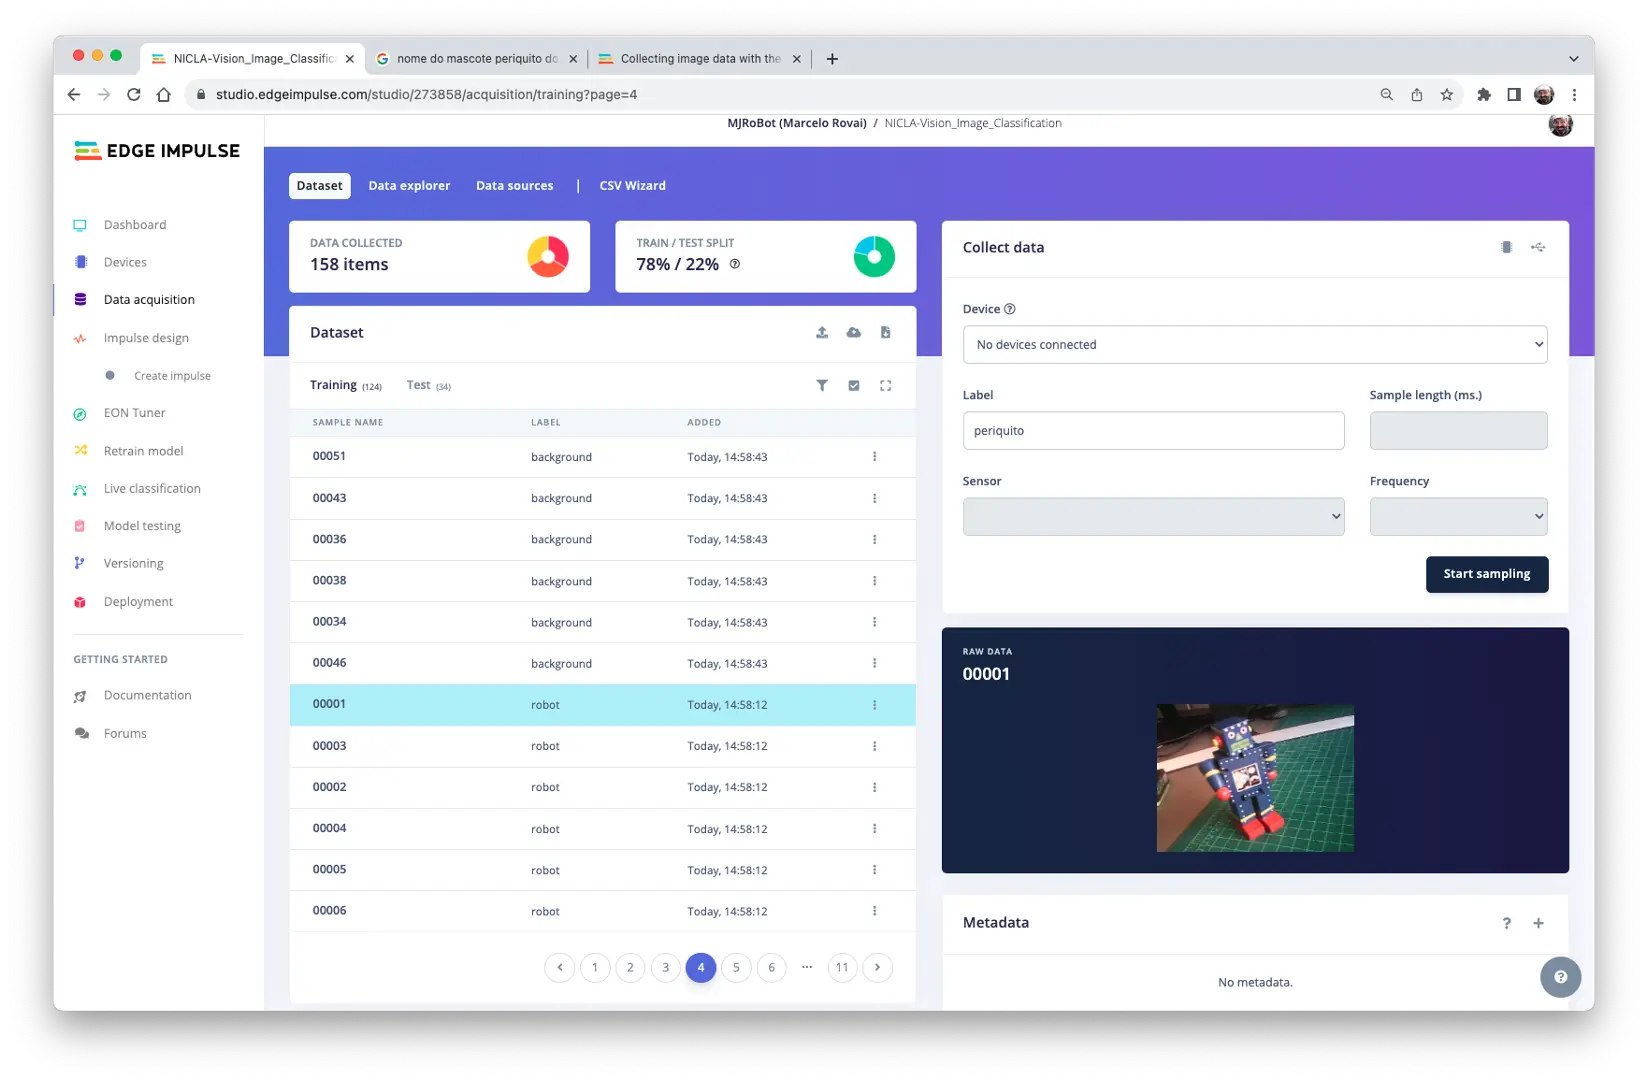This screenshot has height=1080, width=1648.
Task: Open the filter icon above sample list
Action: 822,386
